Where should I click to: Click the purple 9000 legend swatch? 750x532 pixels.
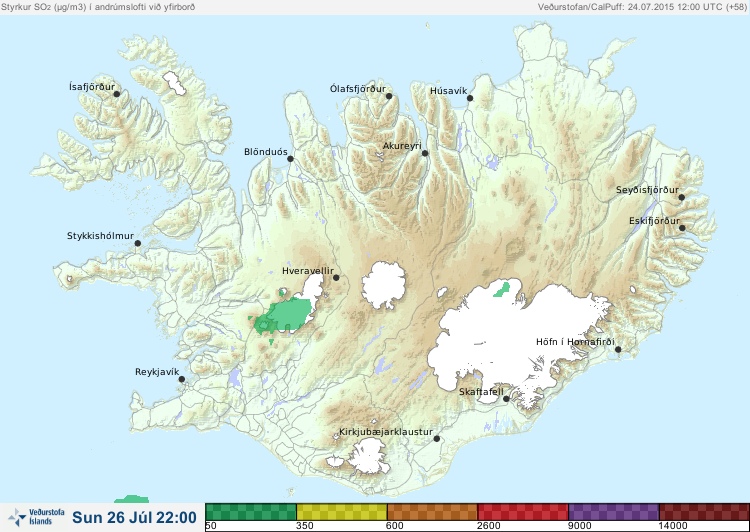[x=614, y=512]
